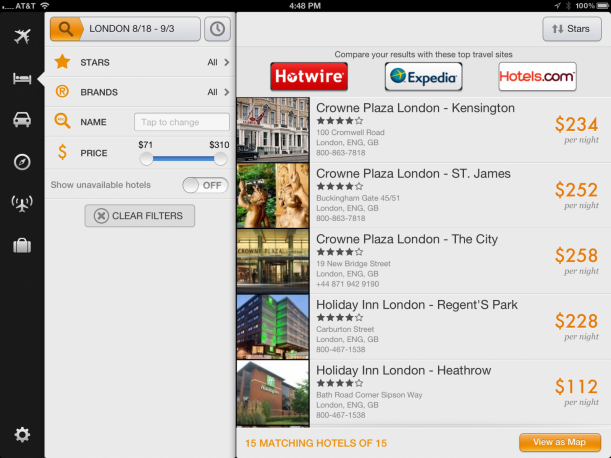
Task: Open the Car rentals icon in sidebar
Action: pyautogui.click(x=21, y=121)
